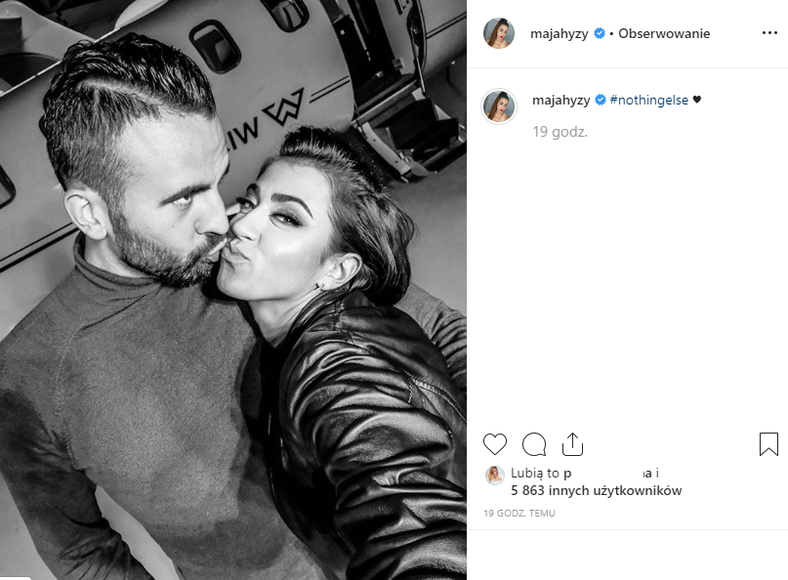Click the small liker avatar thumbnail
The width and height of the screenshot is (788, 580).
[x=495, y=475]
